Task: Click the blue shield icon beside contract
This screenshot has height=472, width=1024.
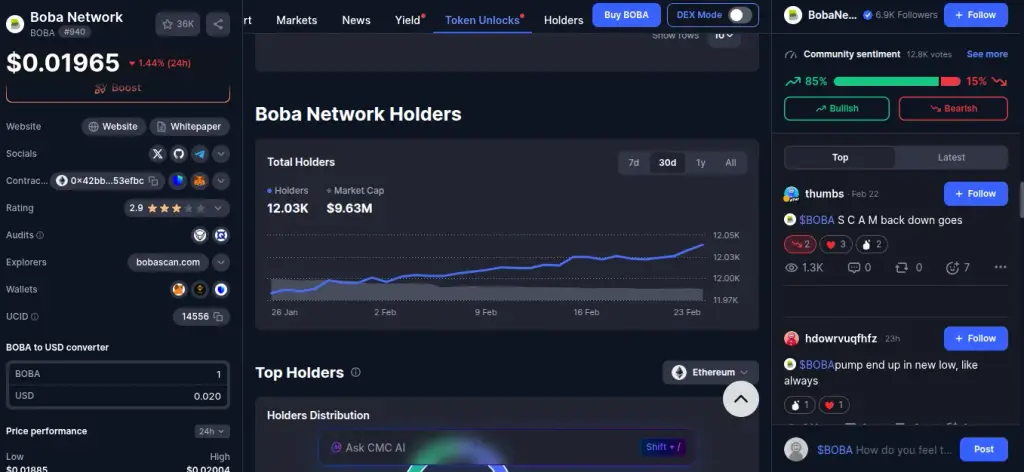Action: pos(178,181)
